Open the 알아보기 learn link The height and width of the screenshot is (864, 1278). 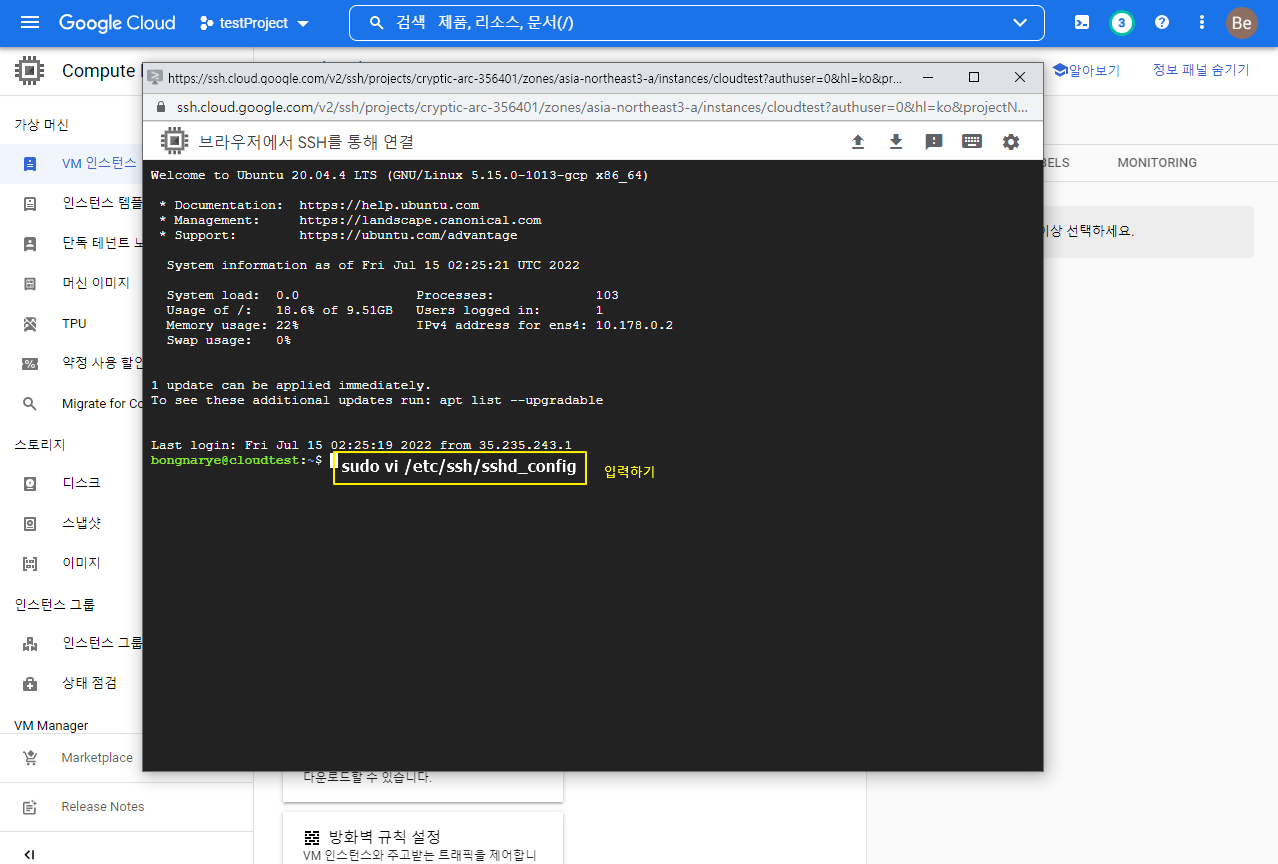pyautogui.click(x=1086, y=70)
